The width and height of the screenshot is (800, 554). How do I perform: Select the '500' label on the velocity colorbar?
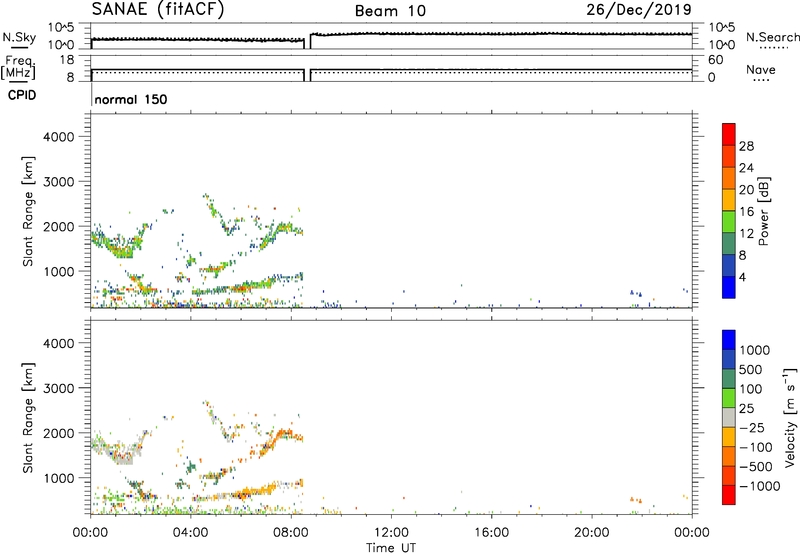pyautogui.click(x=751, y=370)
